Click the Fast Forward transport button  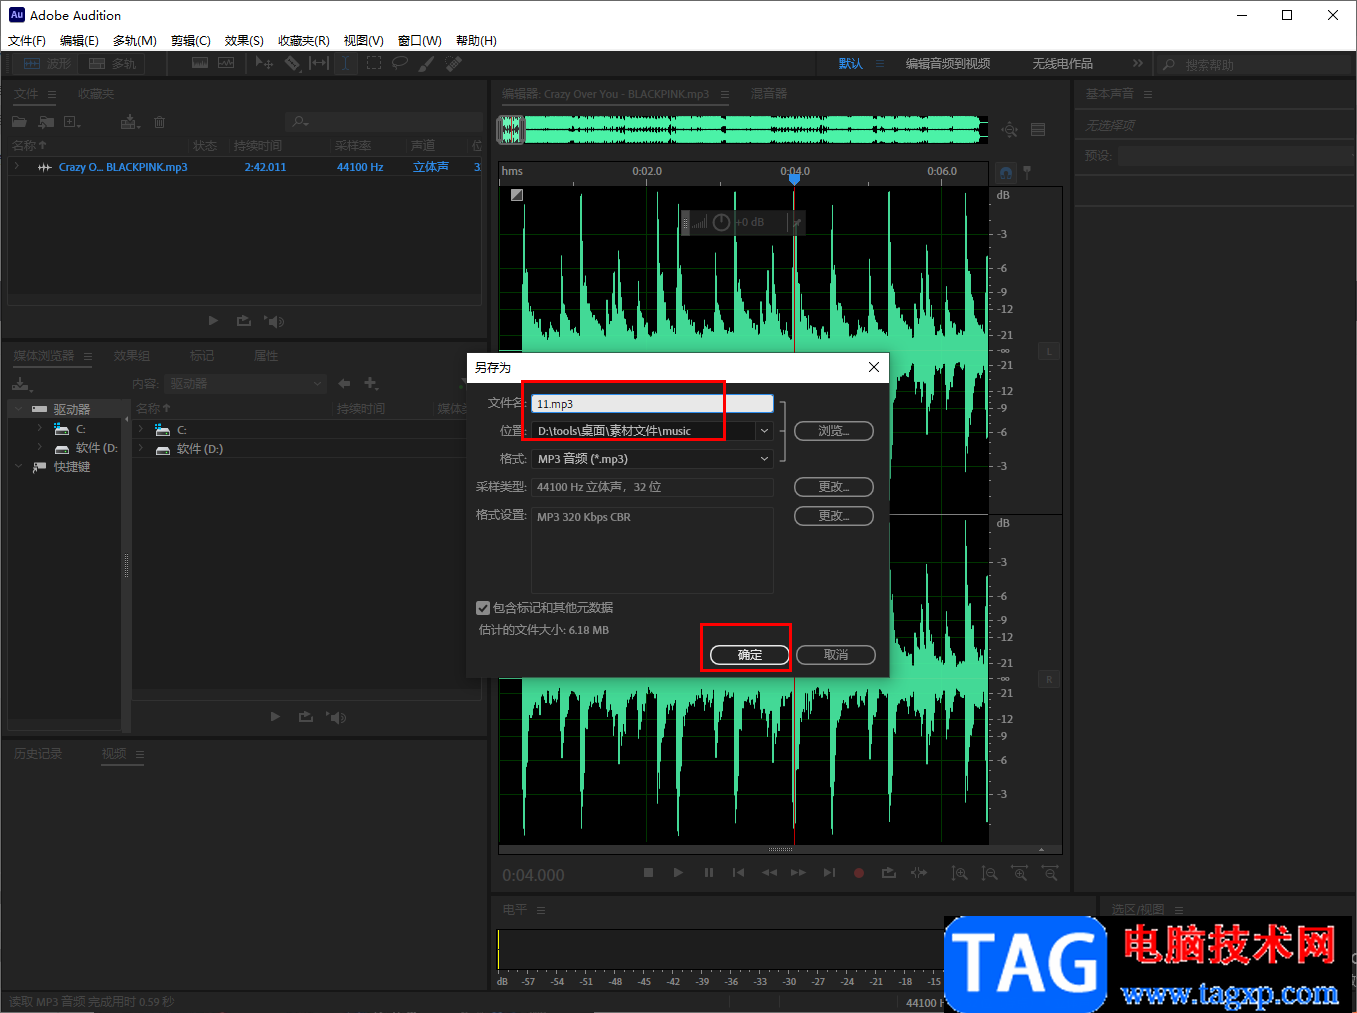798,873
